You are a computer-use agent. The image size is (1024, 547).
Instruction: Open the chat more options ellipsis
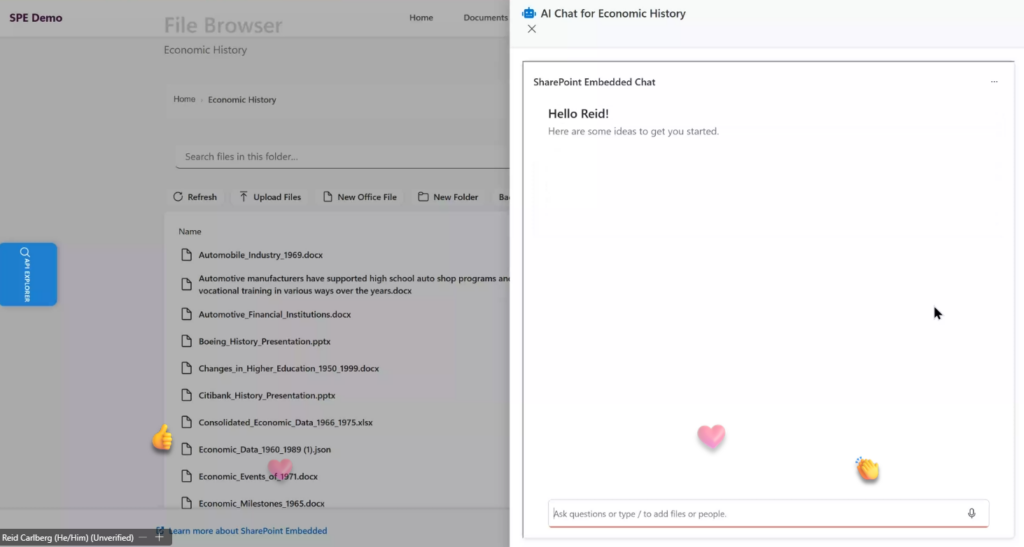(x=994, y=82)
